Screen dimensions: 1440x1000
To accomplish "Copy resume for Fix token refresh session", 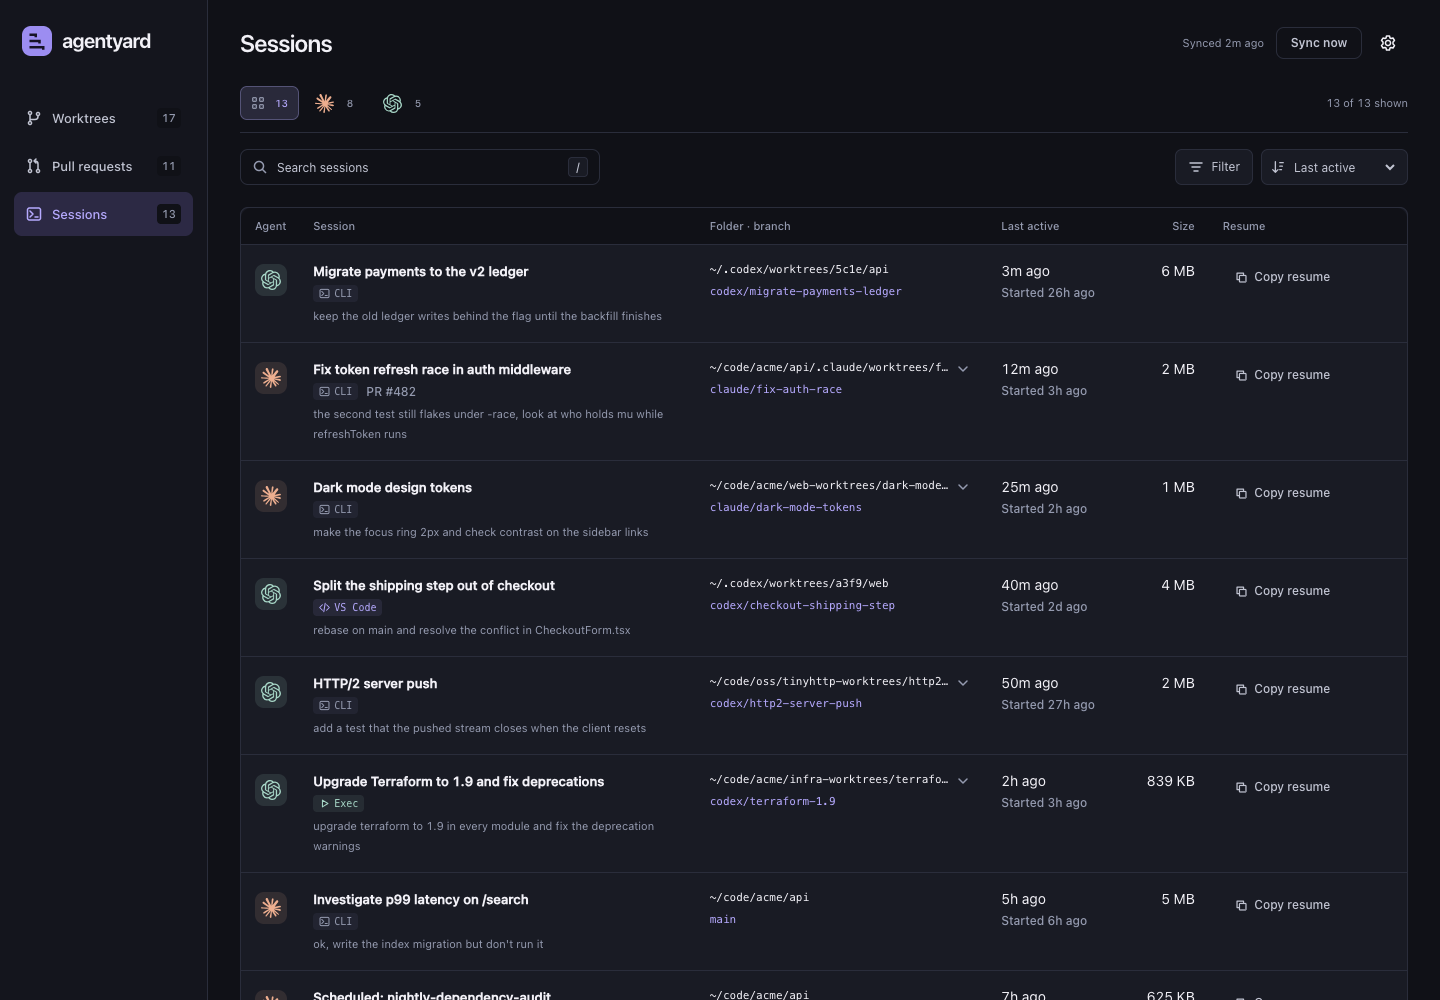I will [1282, 375].
